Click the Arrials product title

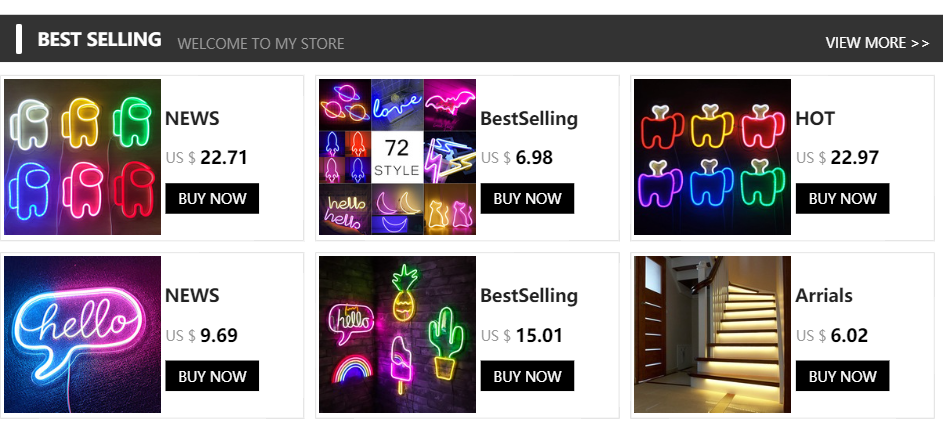(x=824, y=295)
